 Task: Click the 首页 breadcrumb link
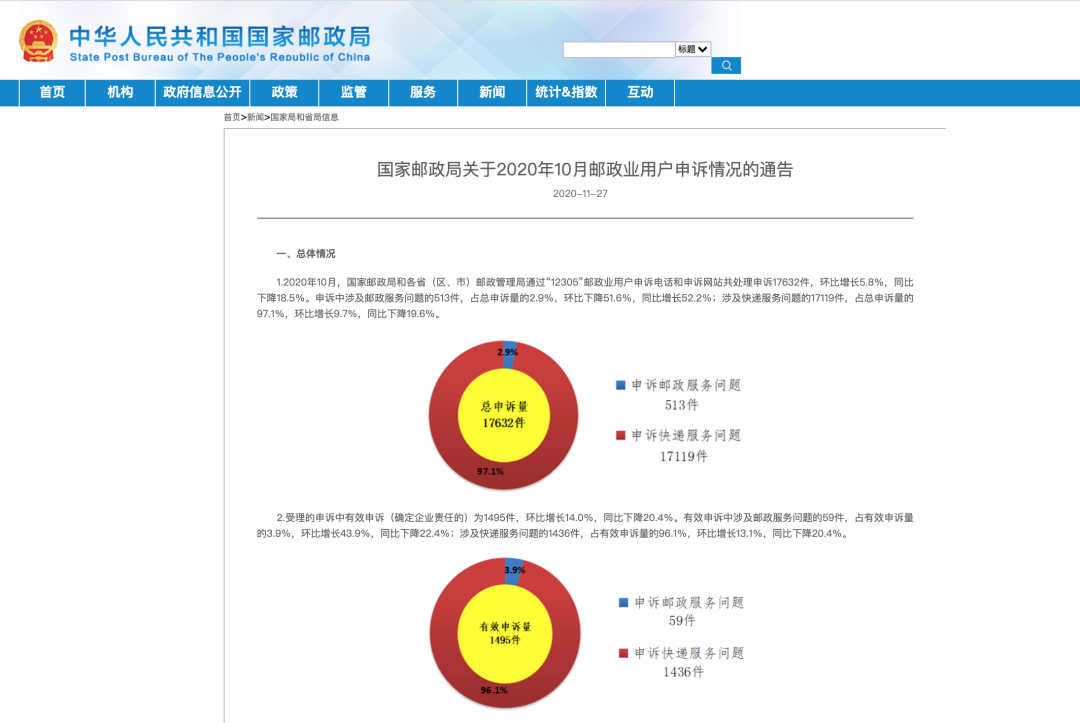tap(232, 117)
